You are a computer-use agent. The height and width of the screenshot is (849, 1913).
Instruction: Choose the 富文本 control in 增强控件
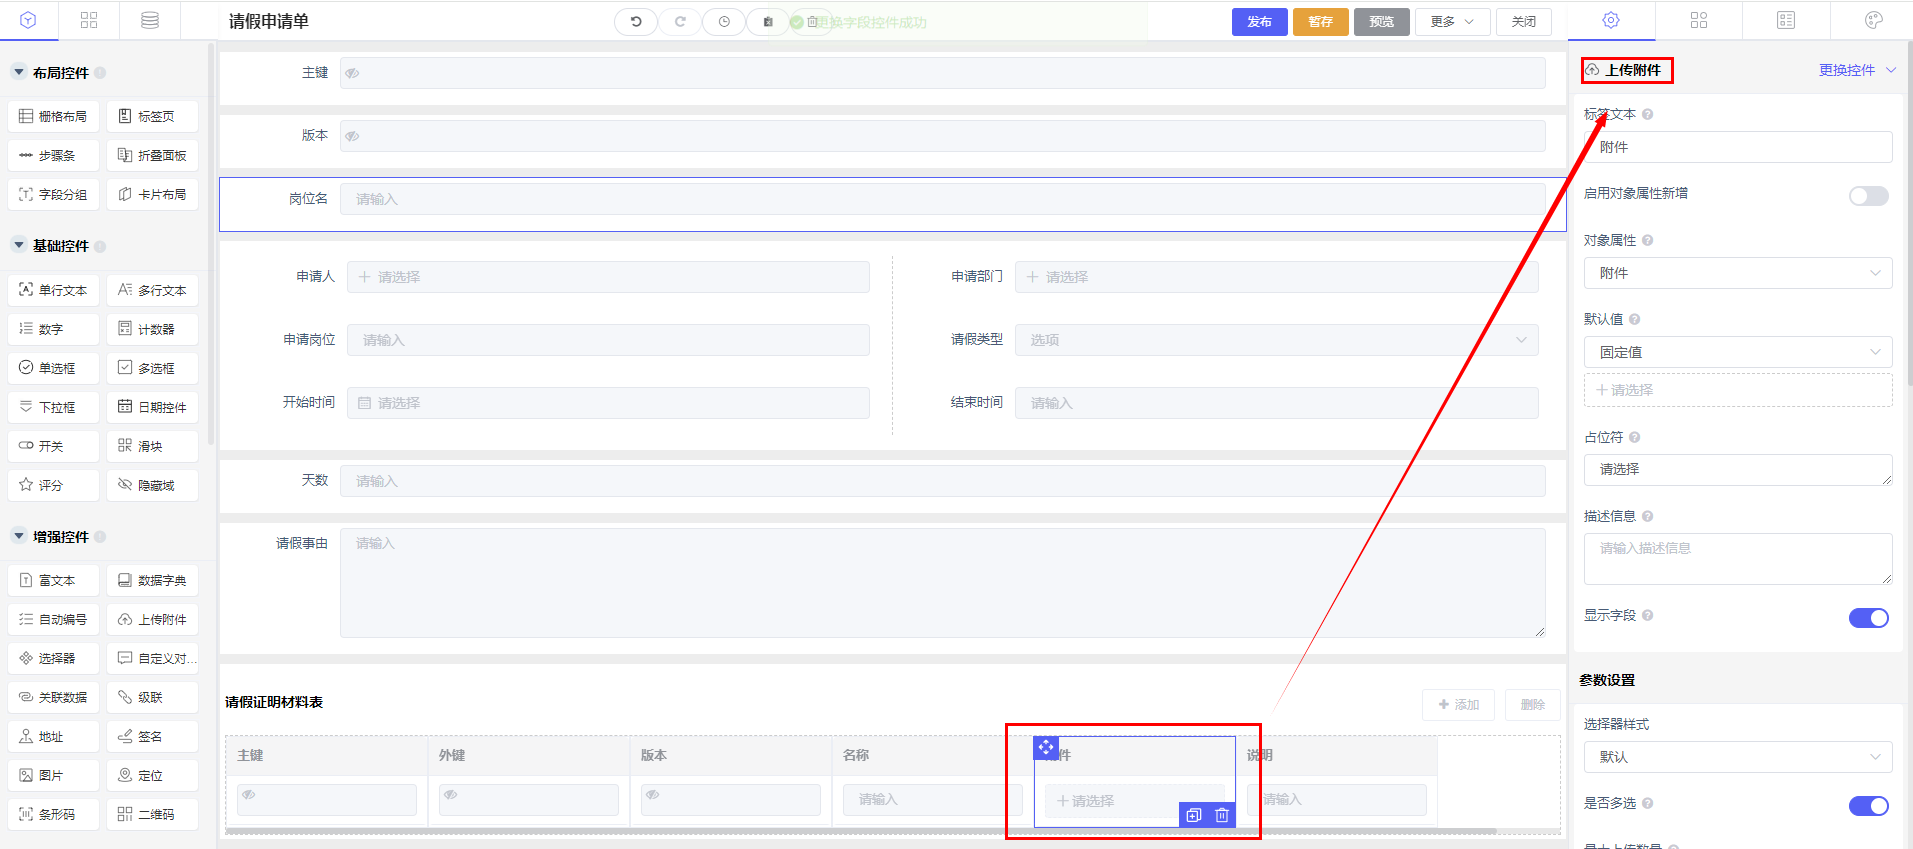click(x=54, y=581)
